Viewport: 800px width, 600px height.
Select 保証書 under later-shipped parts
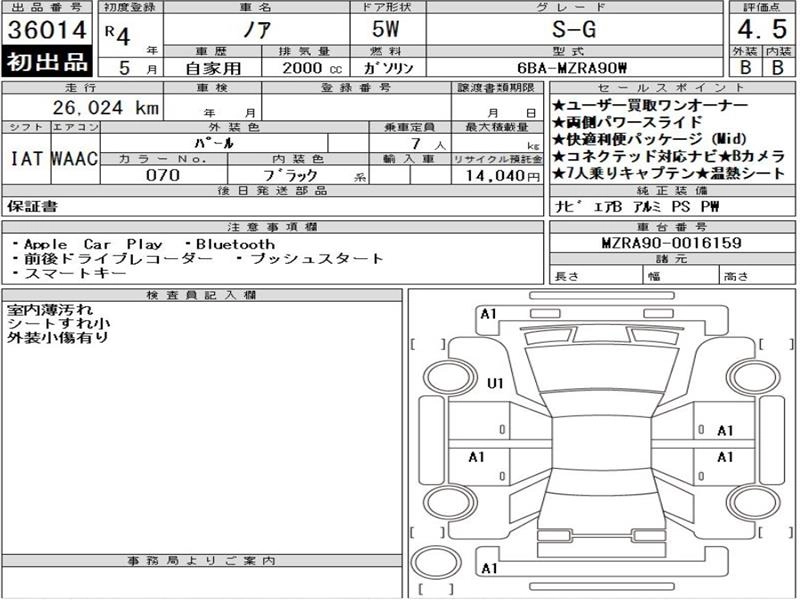tap(32, 206)
